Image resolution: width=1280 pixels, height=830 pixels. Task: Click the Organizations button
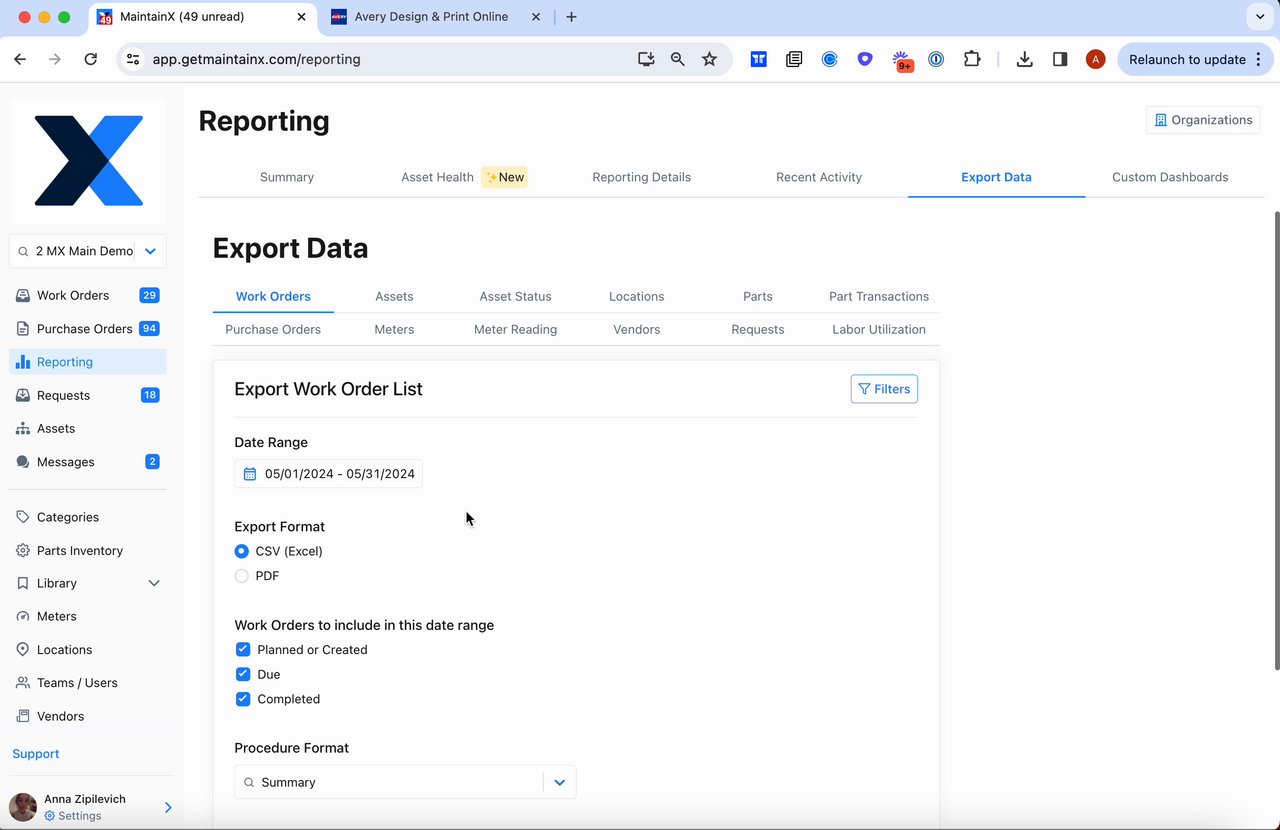point(1203,120)
